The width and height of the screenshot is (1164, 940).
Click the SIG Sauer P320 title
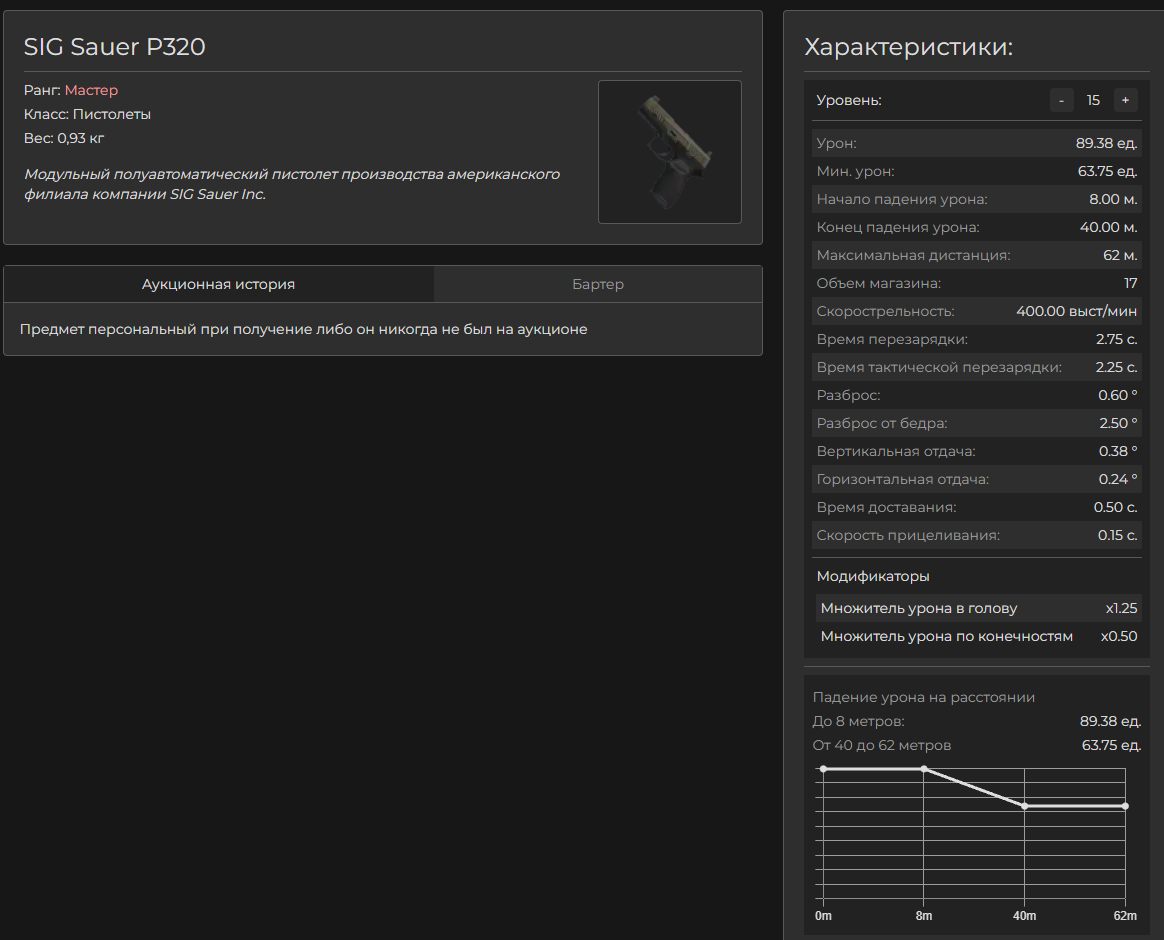[x=114, y=47]
